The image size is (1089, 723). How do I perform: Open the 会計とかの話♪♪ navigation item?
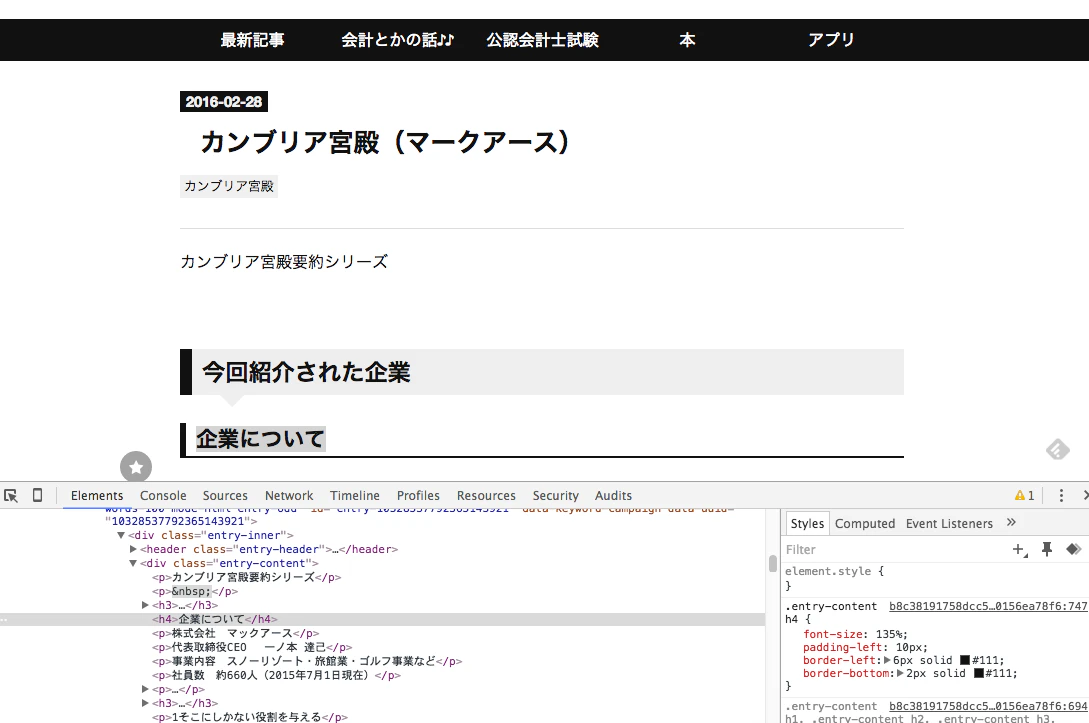click(397, 40)
